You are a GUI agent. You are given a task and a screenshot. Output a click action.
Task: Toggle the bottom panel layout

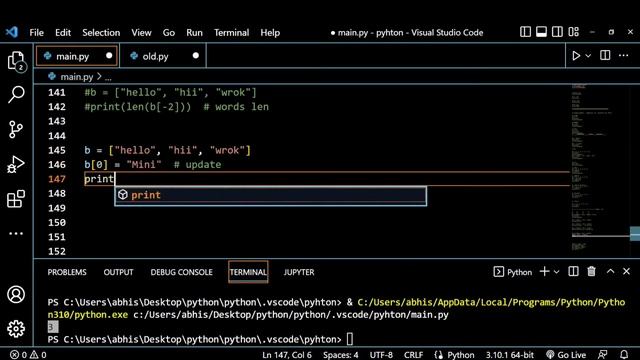541,32
